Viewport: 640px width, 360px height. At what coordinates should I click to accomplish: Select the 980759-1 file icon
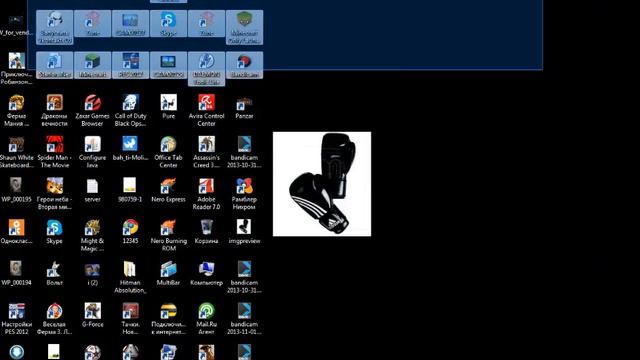130,190
